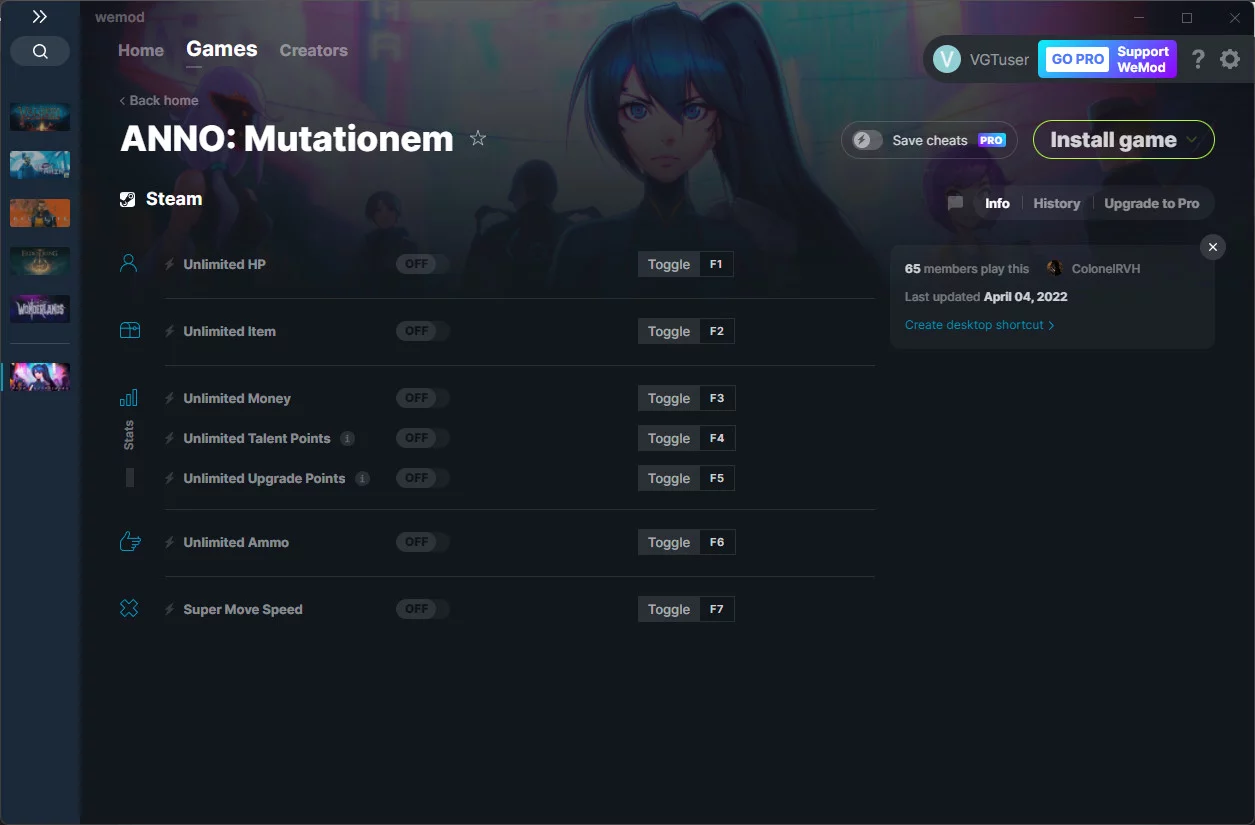Expand the sidebar with double chevron icon
The height and width of the screenshot is (825, 1255).
[40, 17]
